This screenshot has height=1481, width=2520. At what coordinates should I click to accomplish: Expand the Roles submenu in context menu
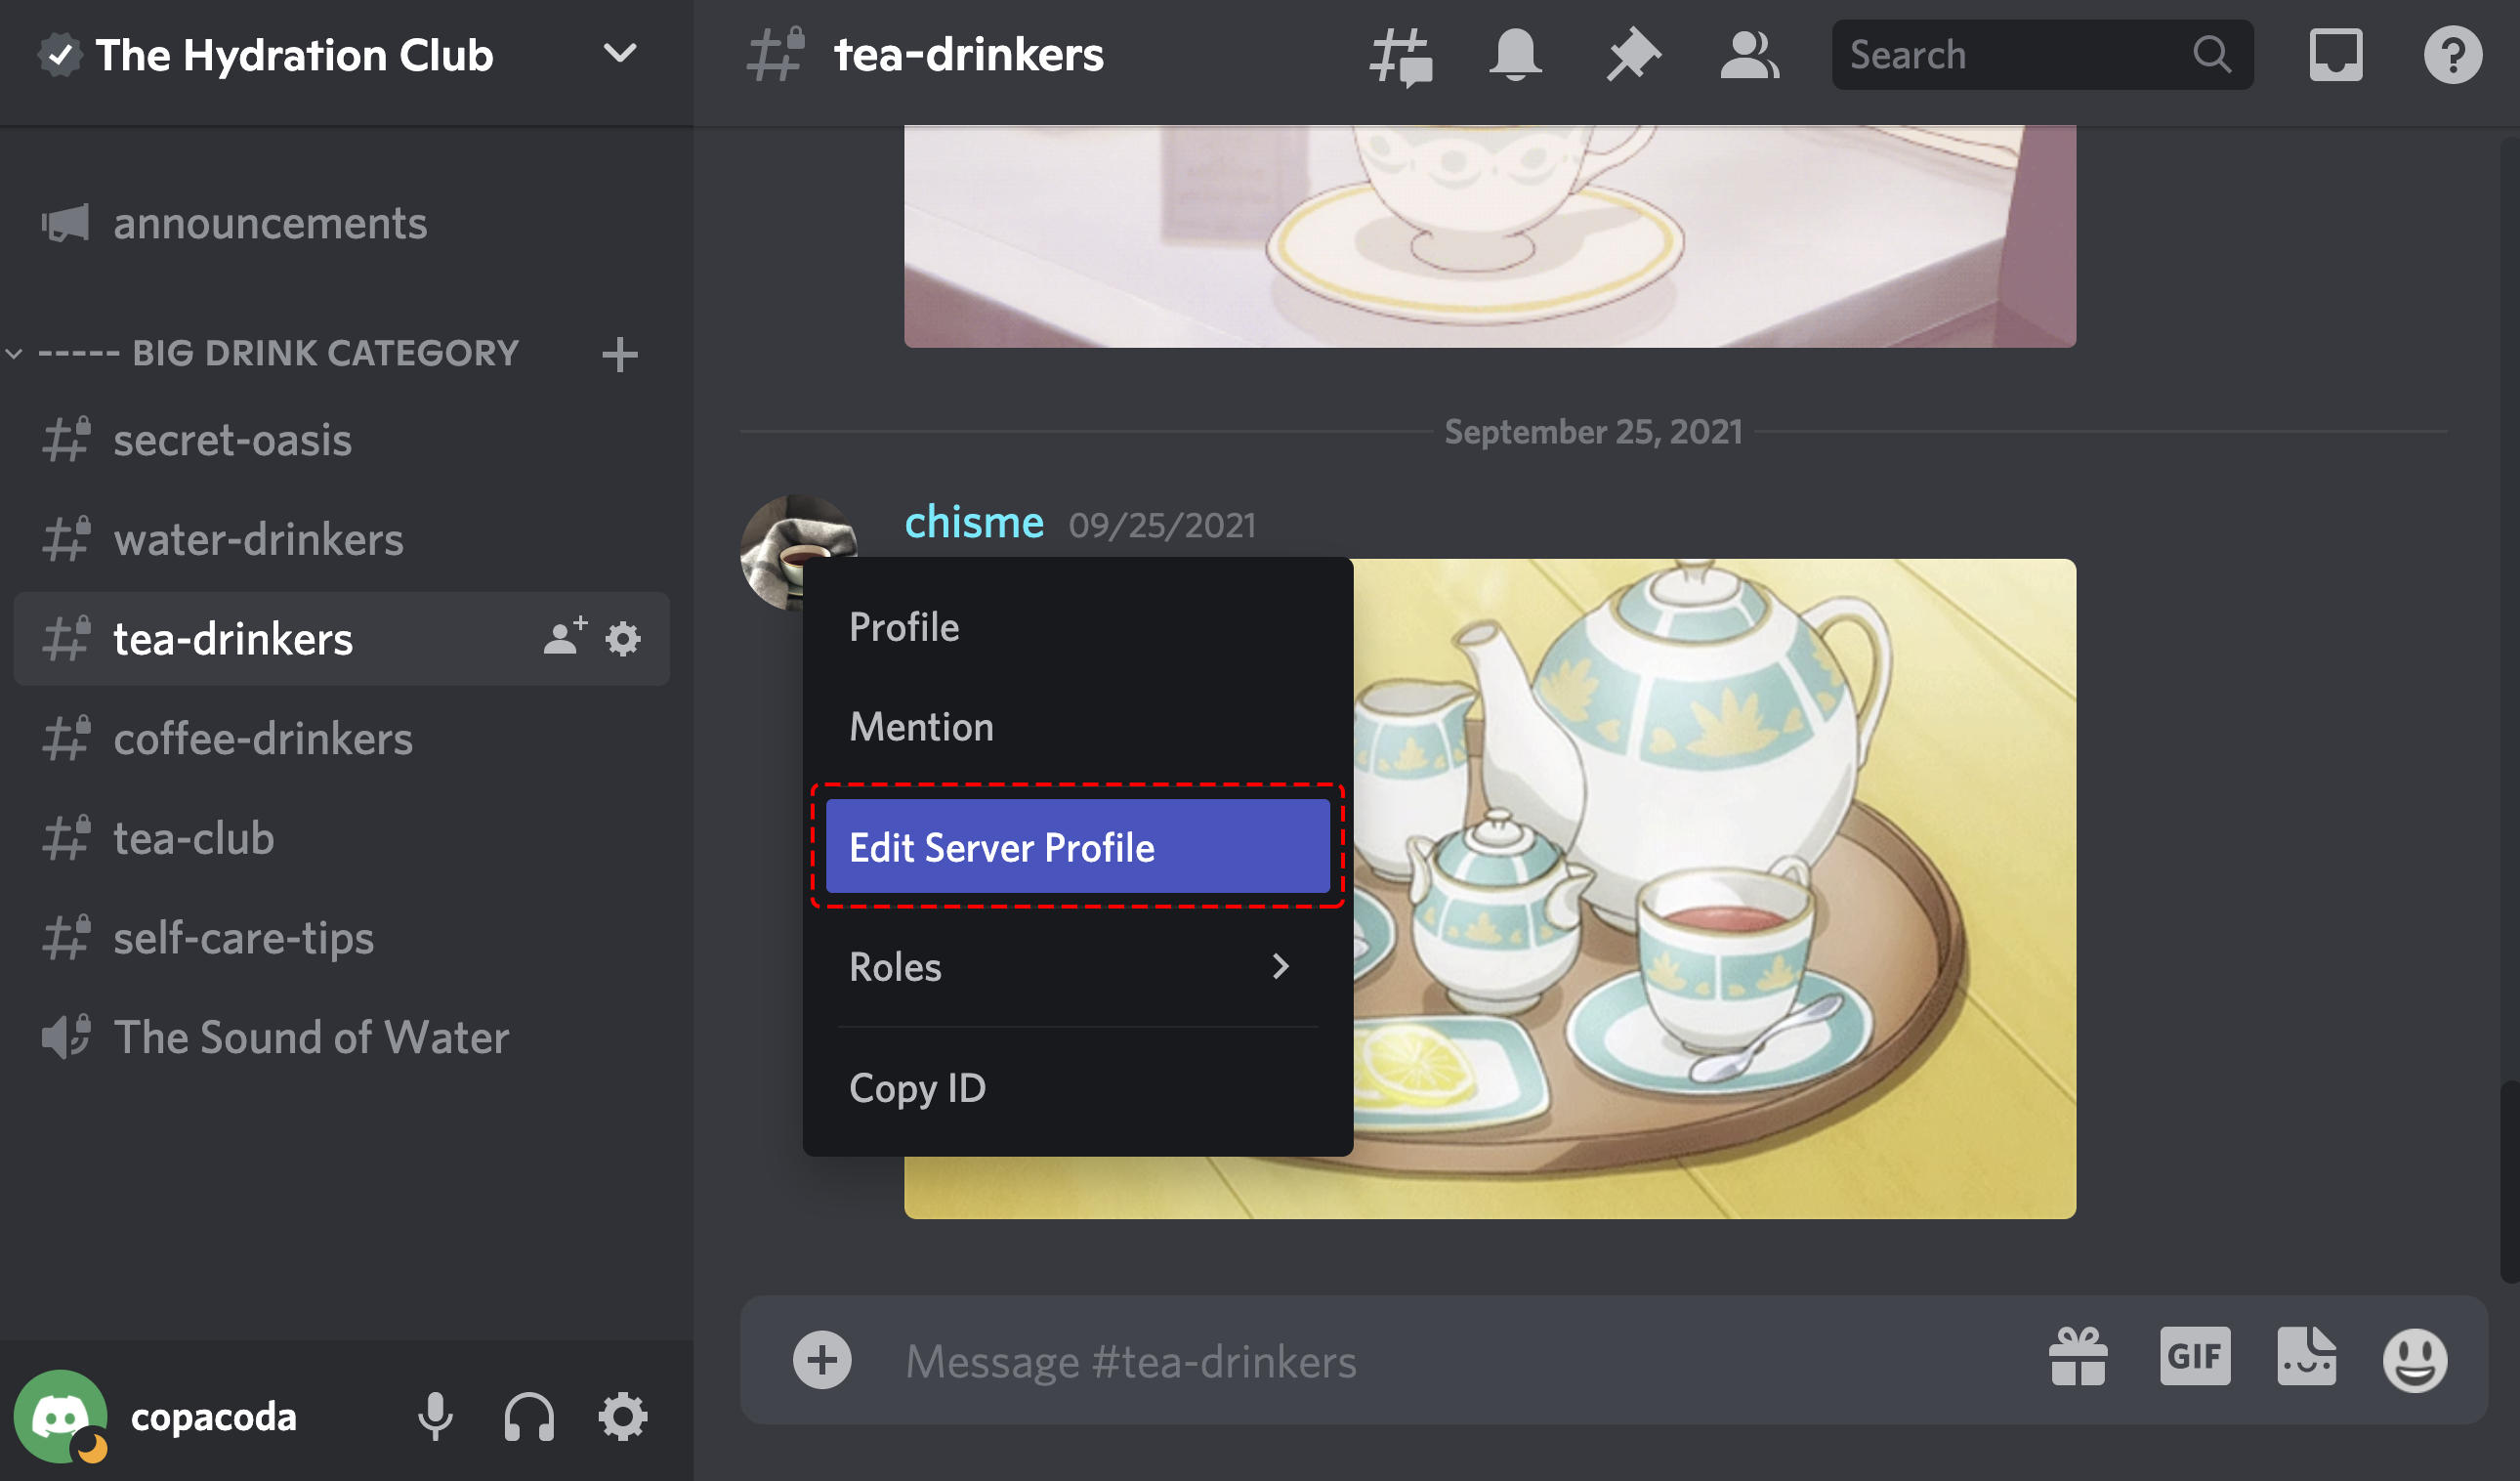click(1076, 966)
